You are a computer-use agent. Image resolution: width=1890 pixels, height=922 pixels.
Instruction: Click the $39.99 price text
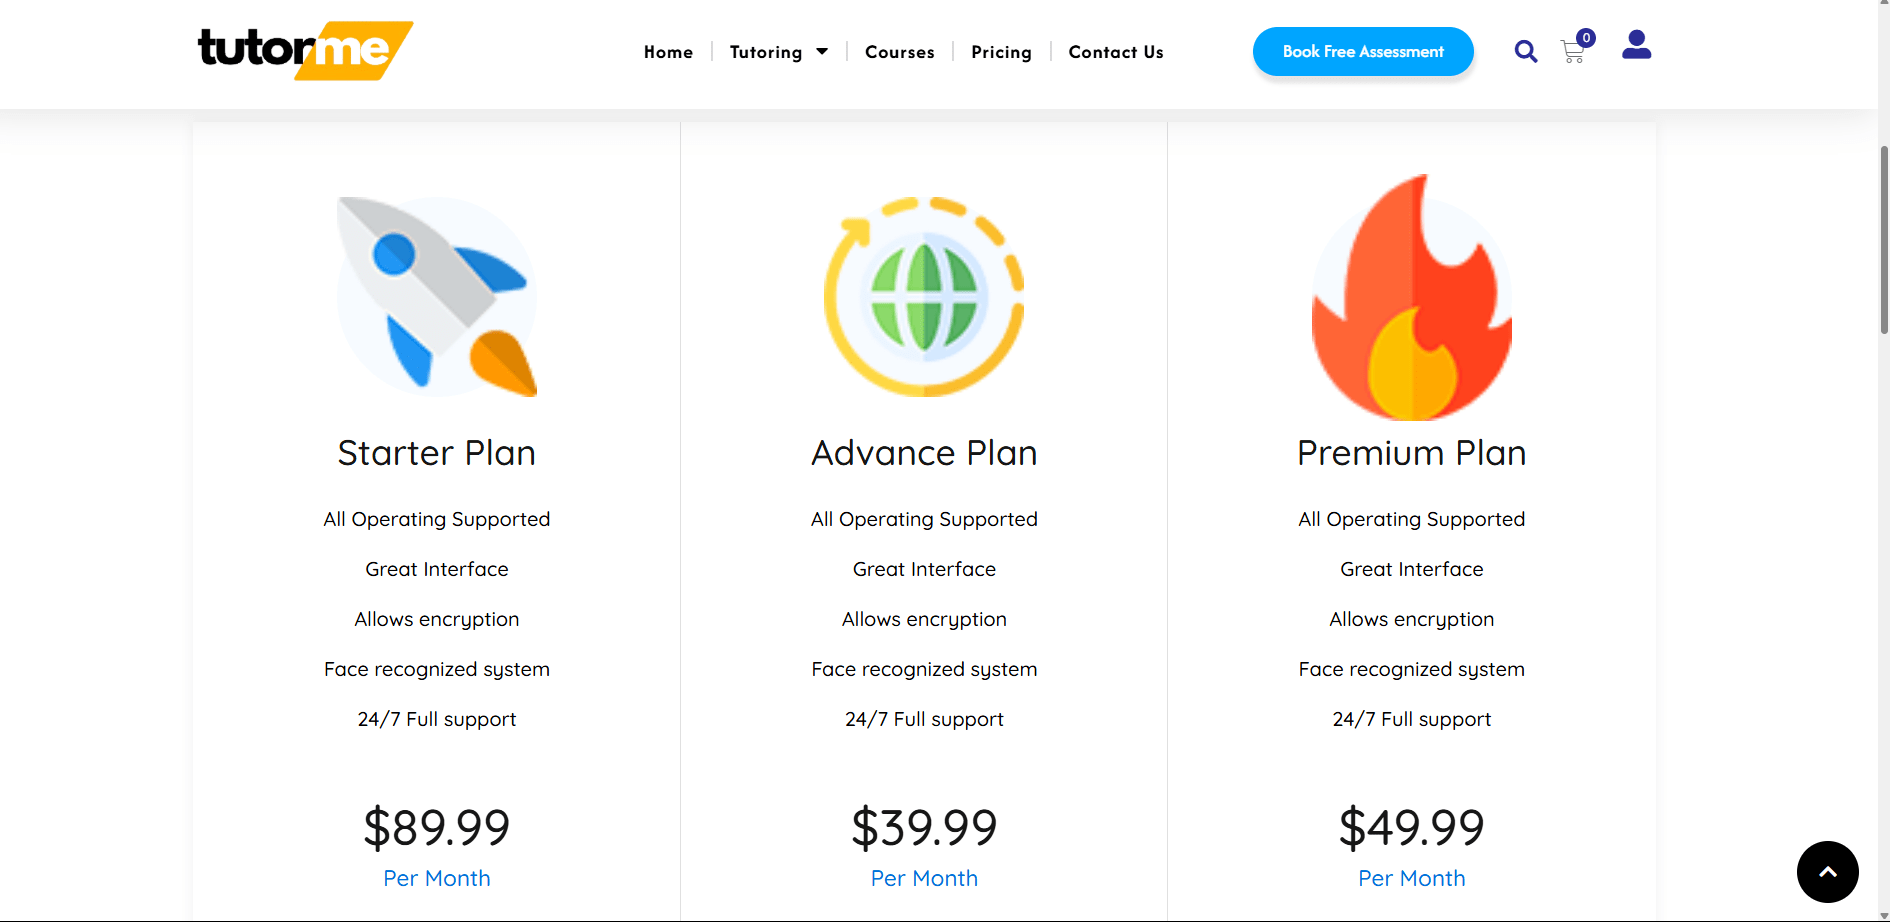924,828
